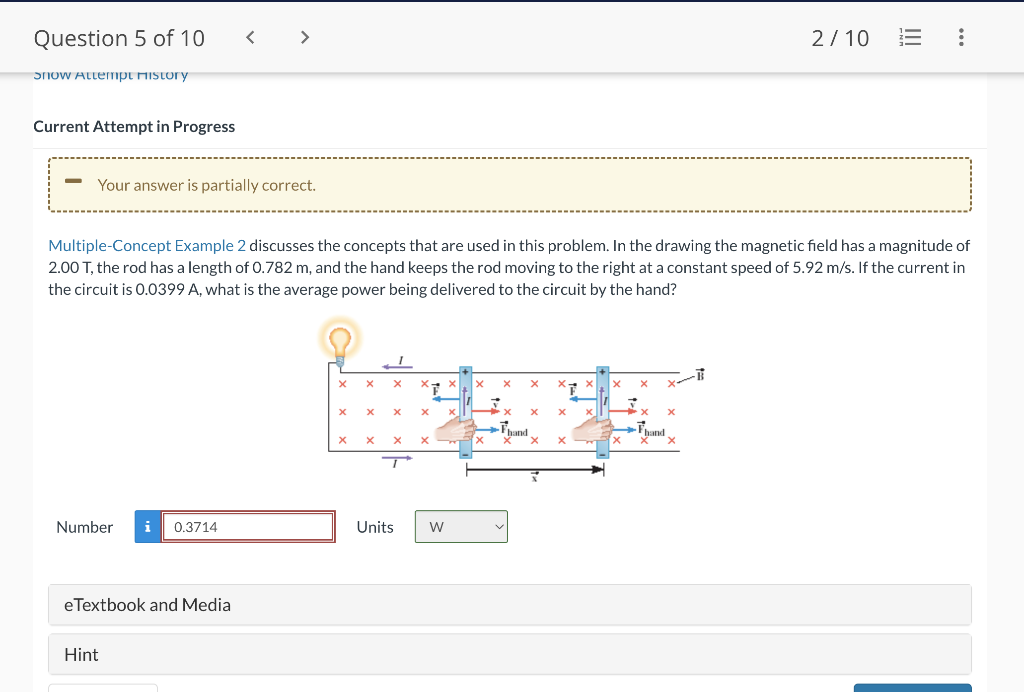This screenshot has width=1024, height=692.
Task: Open the Multiple-Concept Example 2 link
Action: (146, 245)
